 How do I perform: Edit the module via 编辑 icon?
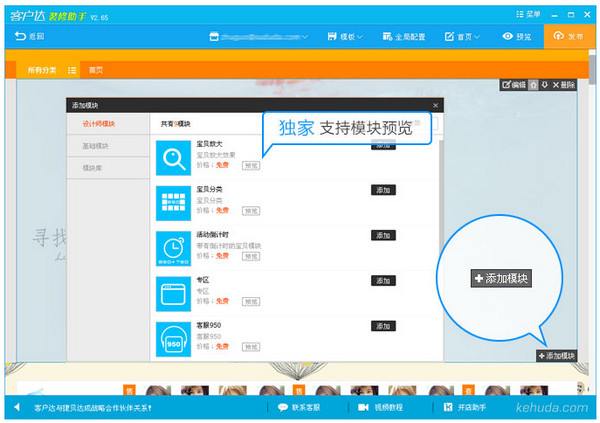pyautogui.click(x=514, y=85)
